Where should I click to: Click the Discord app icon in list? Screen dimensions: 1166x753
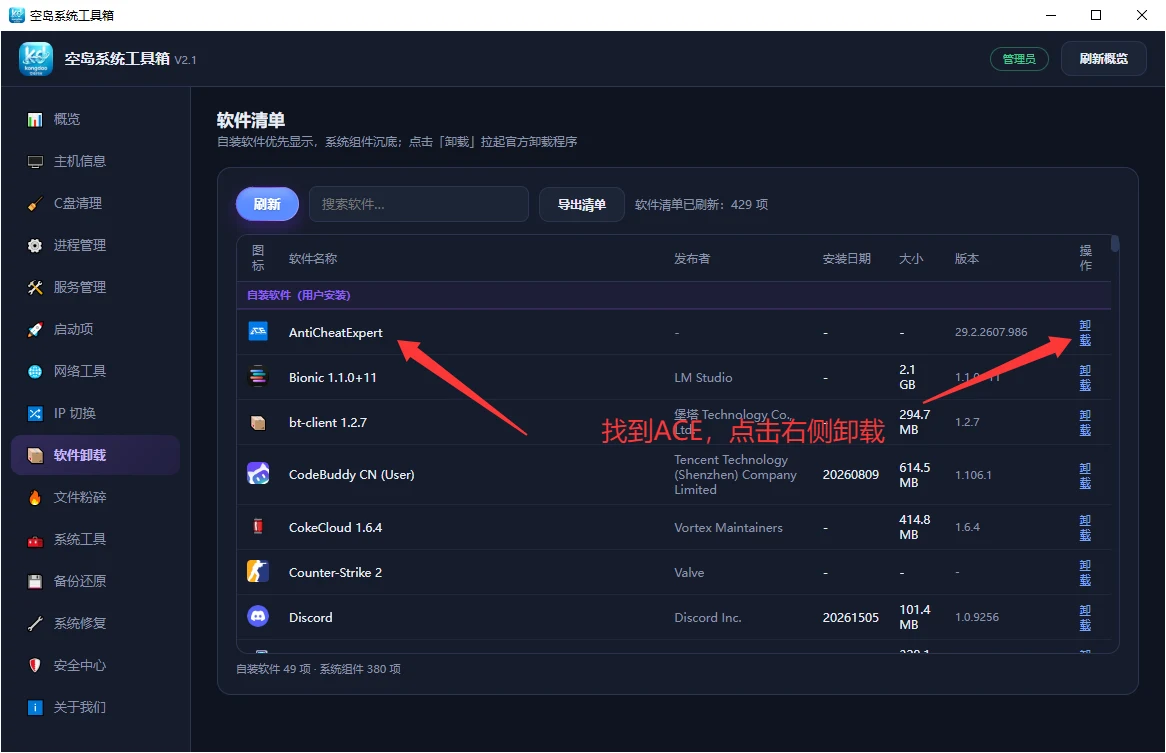(x=258, y=616)
